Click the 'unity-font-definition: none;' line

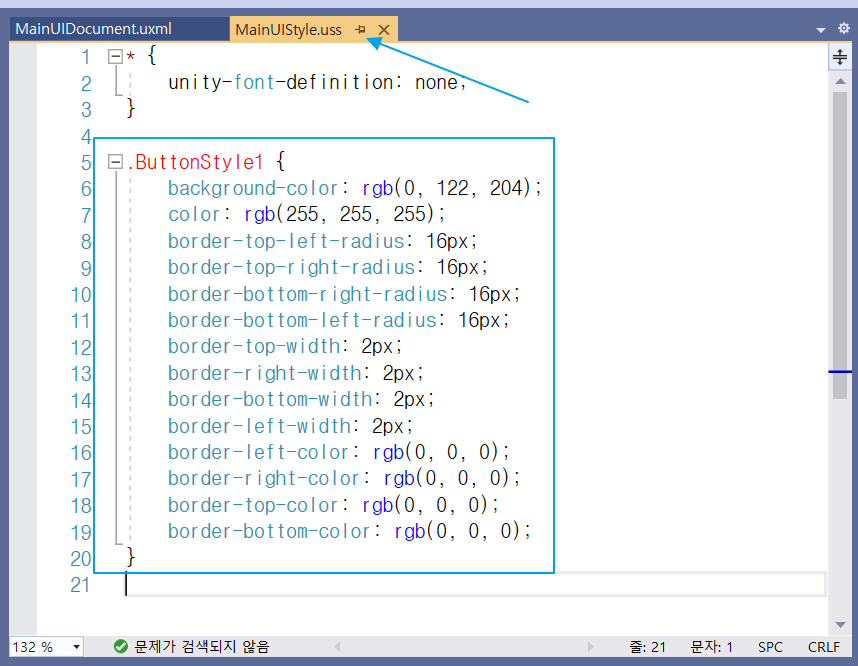click(317, 82)
